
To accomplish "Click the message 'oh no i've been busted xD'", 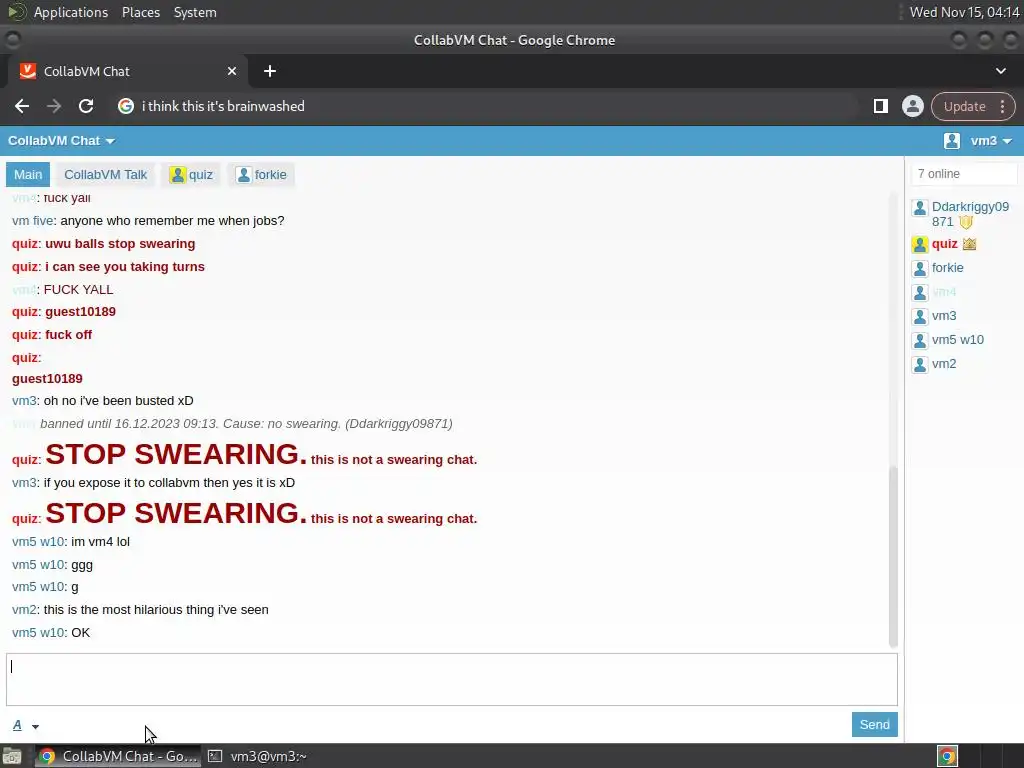I will click(118, 401).
